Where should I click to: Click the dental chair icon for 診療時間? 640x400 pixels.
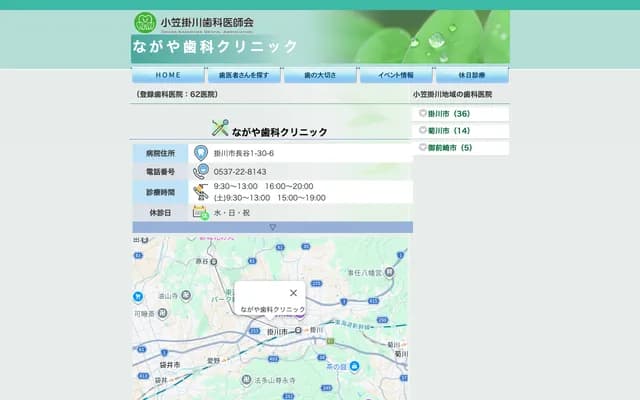click(200, 192)
